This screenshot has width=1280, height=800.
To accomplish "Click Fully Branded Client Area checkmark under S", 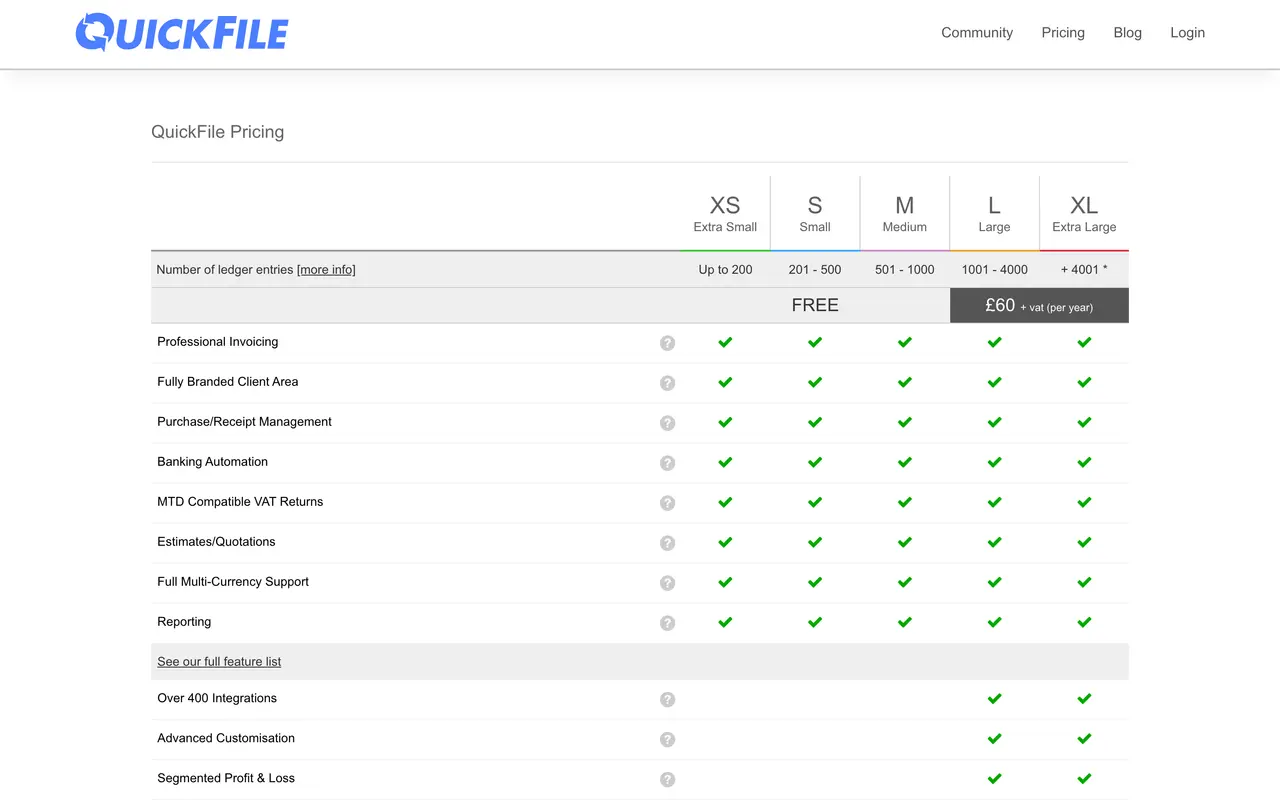I will pos(815,382).
